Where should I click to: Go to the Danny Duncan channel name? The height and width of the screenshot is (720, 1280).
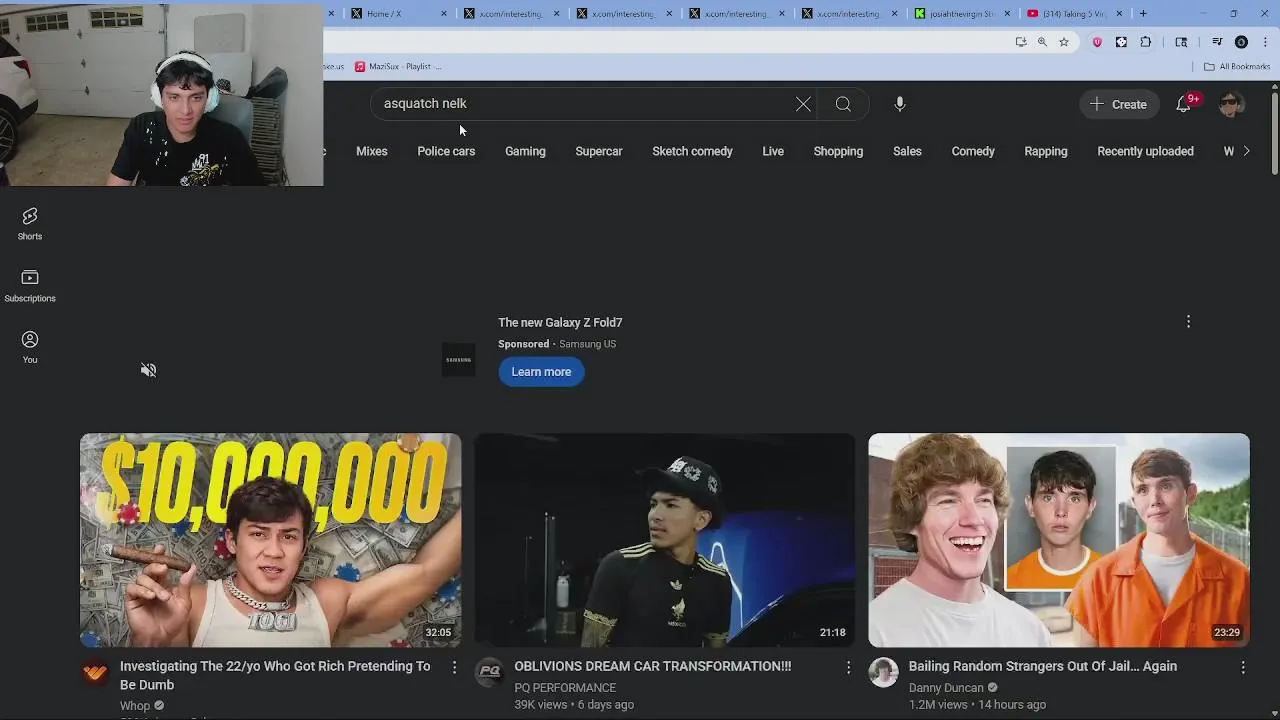pyautogui.click(x=946, y=688)
